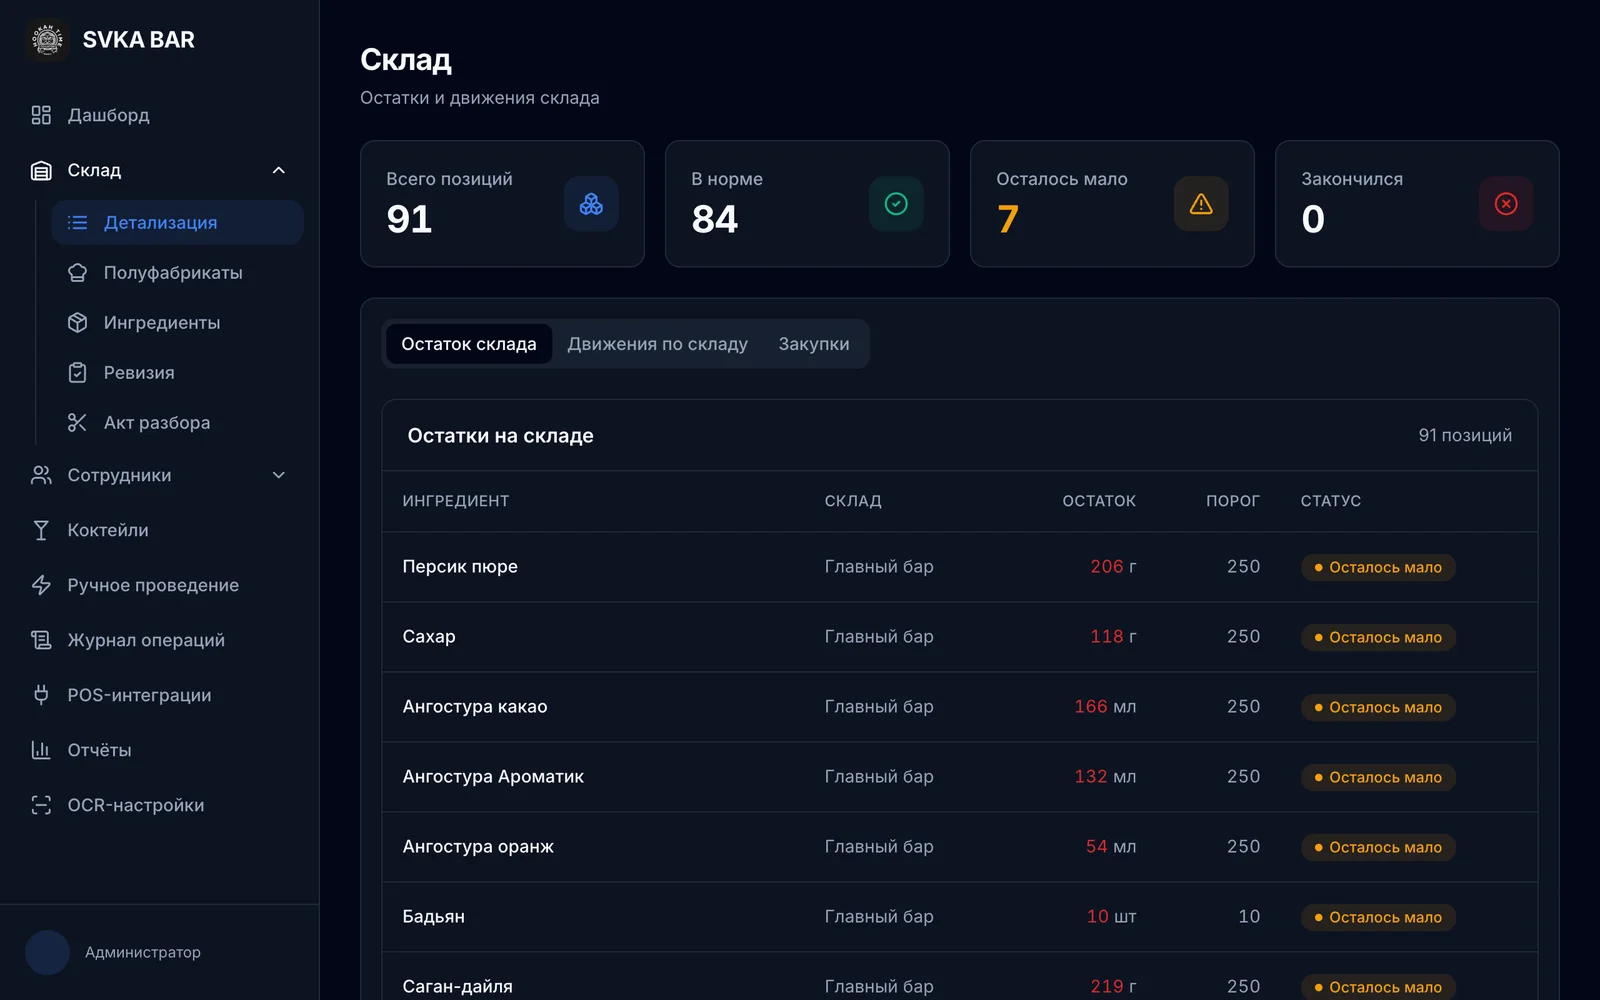Open the Журнал операций scroll icon

click(41, 640)
